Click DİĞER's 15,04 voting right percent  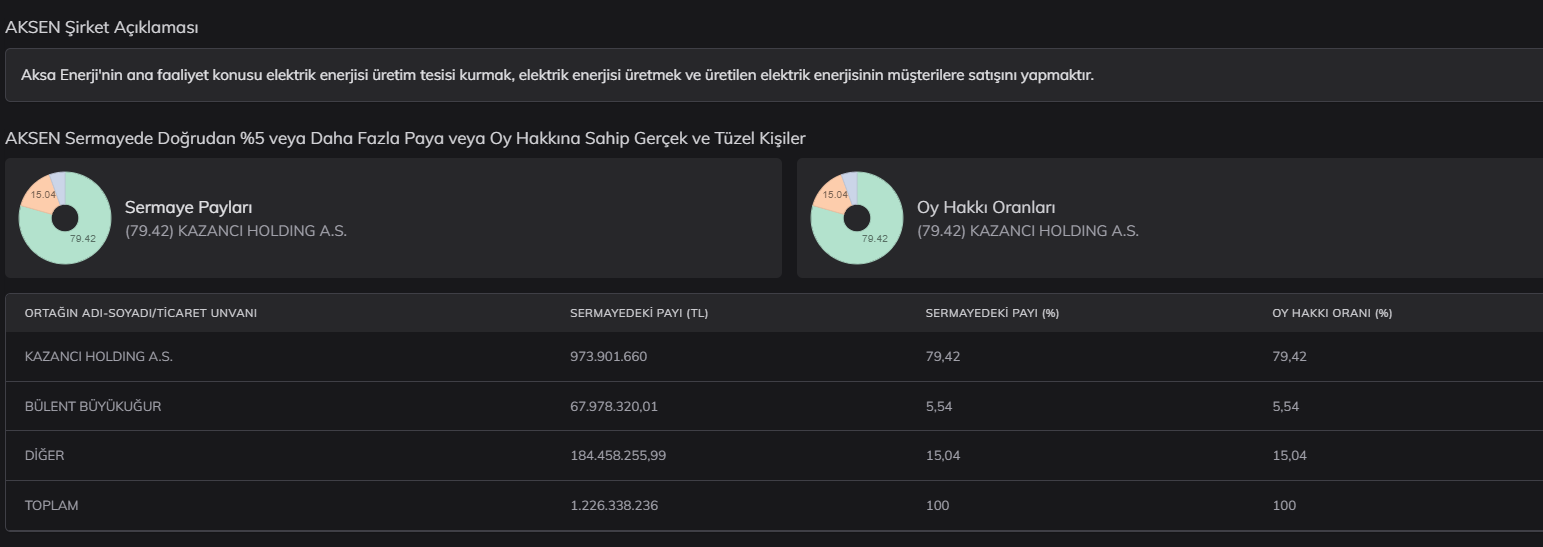click(x=1289, y=456)
